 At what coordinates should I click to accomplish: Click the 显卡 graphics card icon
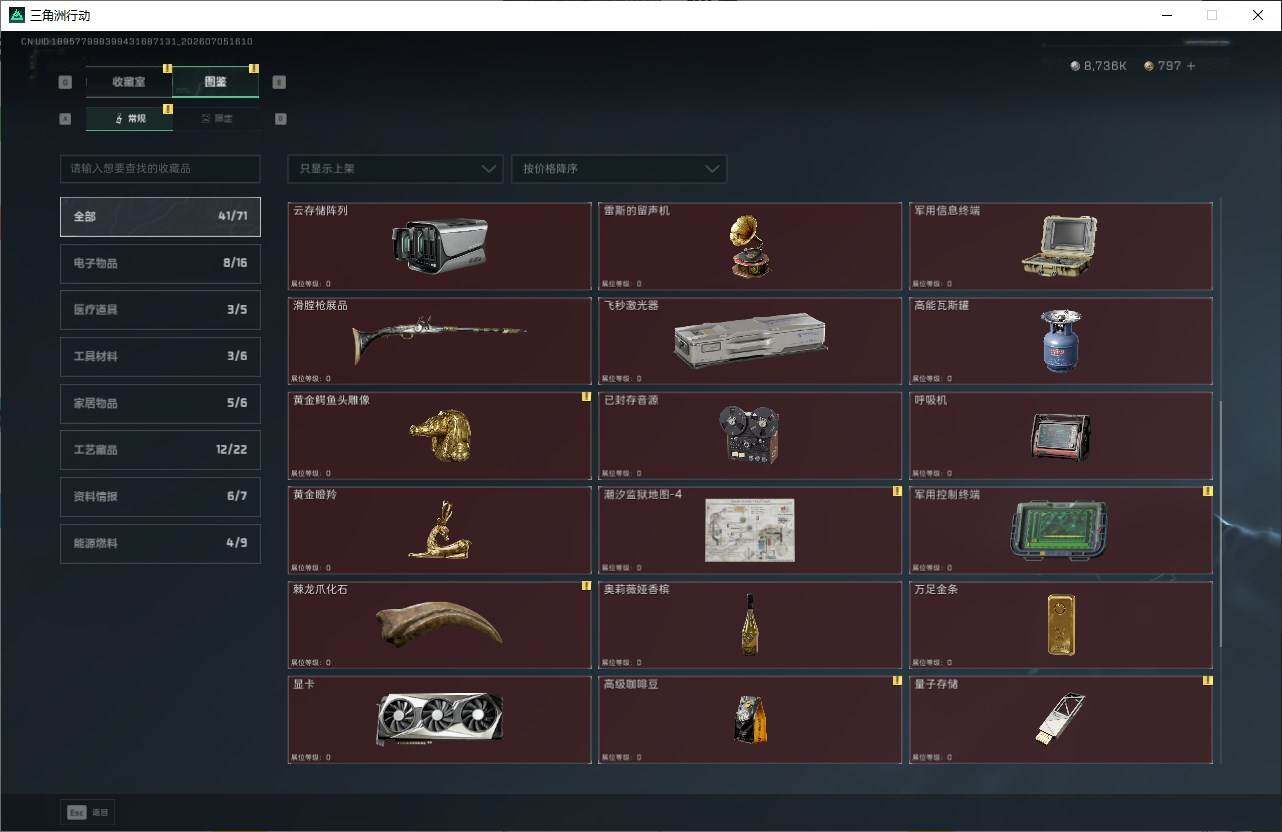(440, 719)
